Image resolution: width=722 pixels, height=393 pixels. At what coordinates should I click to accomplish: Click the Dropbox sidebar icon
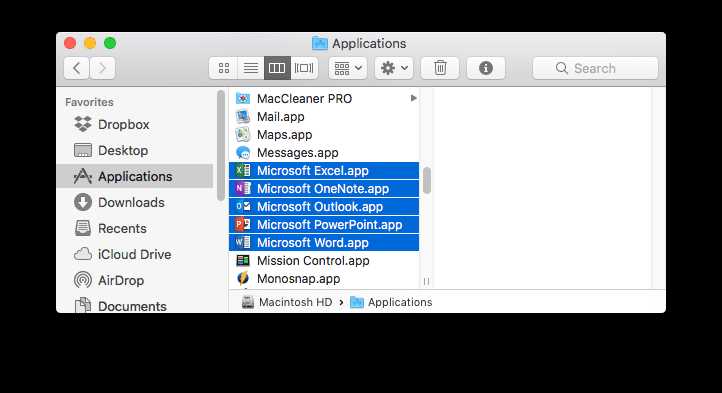click(83, 124)
